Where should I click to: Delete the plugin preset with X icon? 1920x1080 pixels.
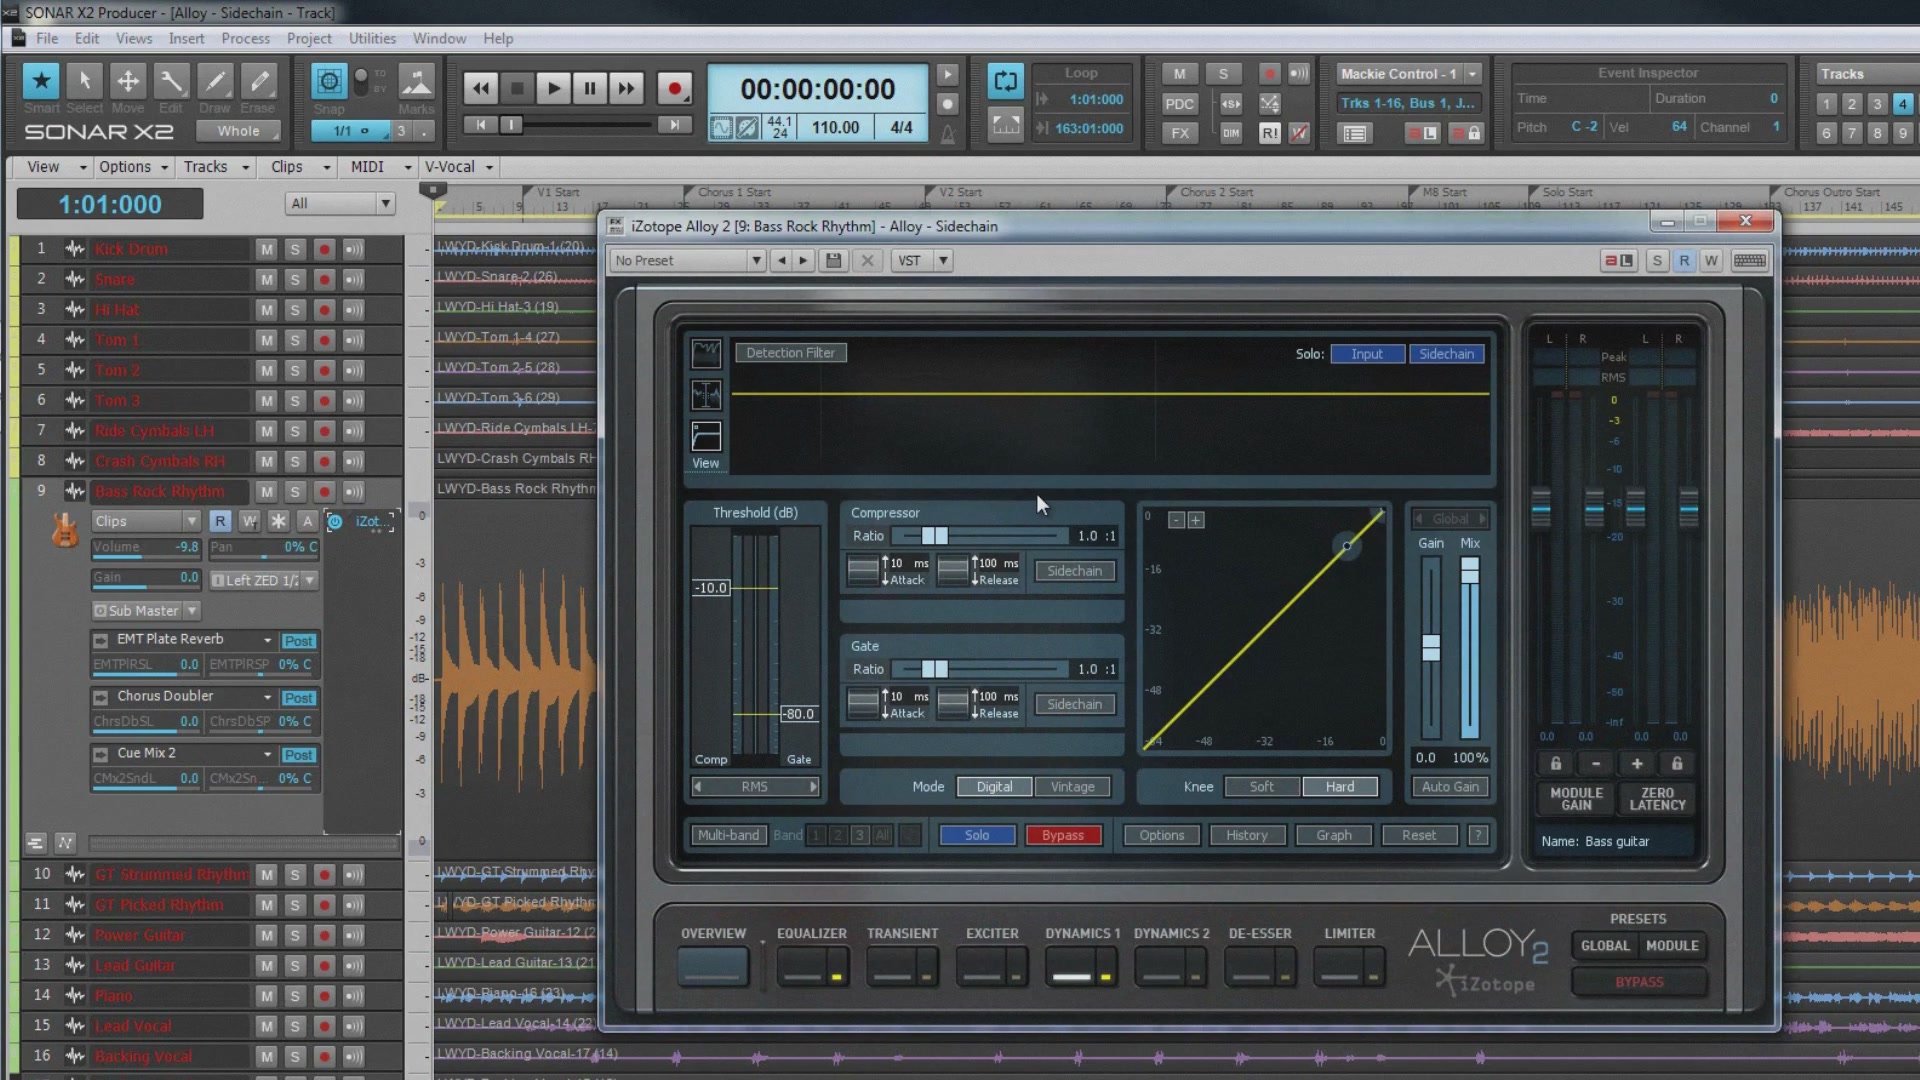(867, 261)
